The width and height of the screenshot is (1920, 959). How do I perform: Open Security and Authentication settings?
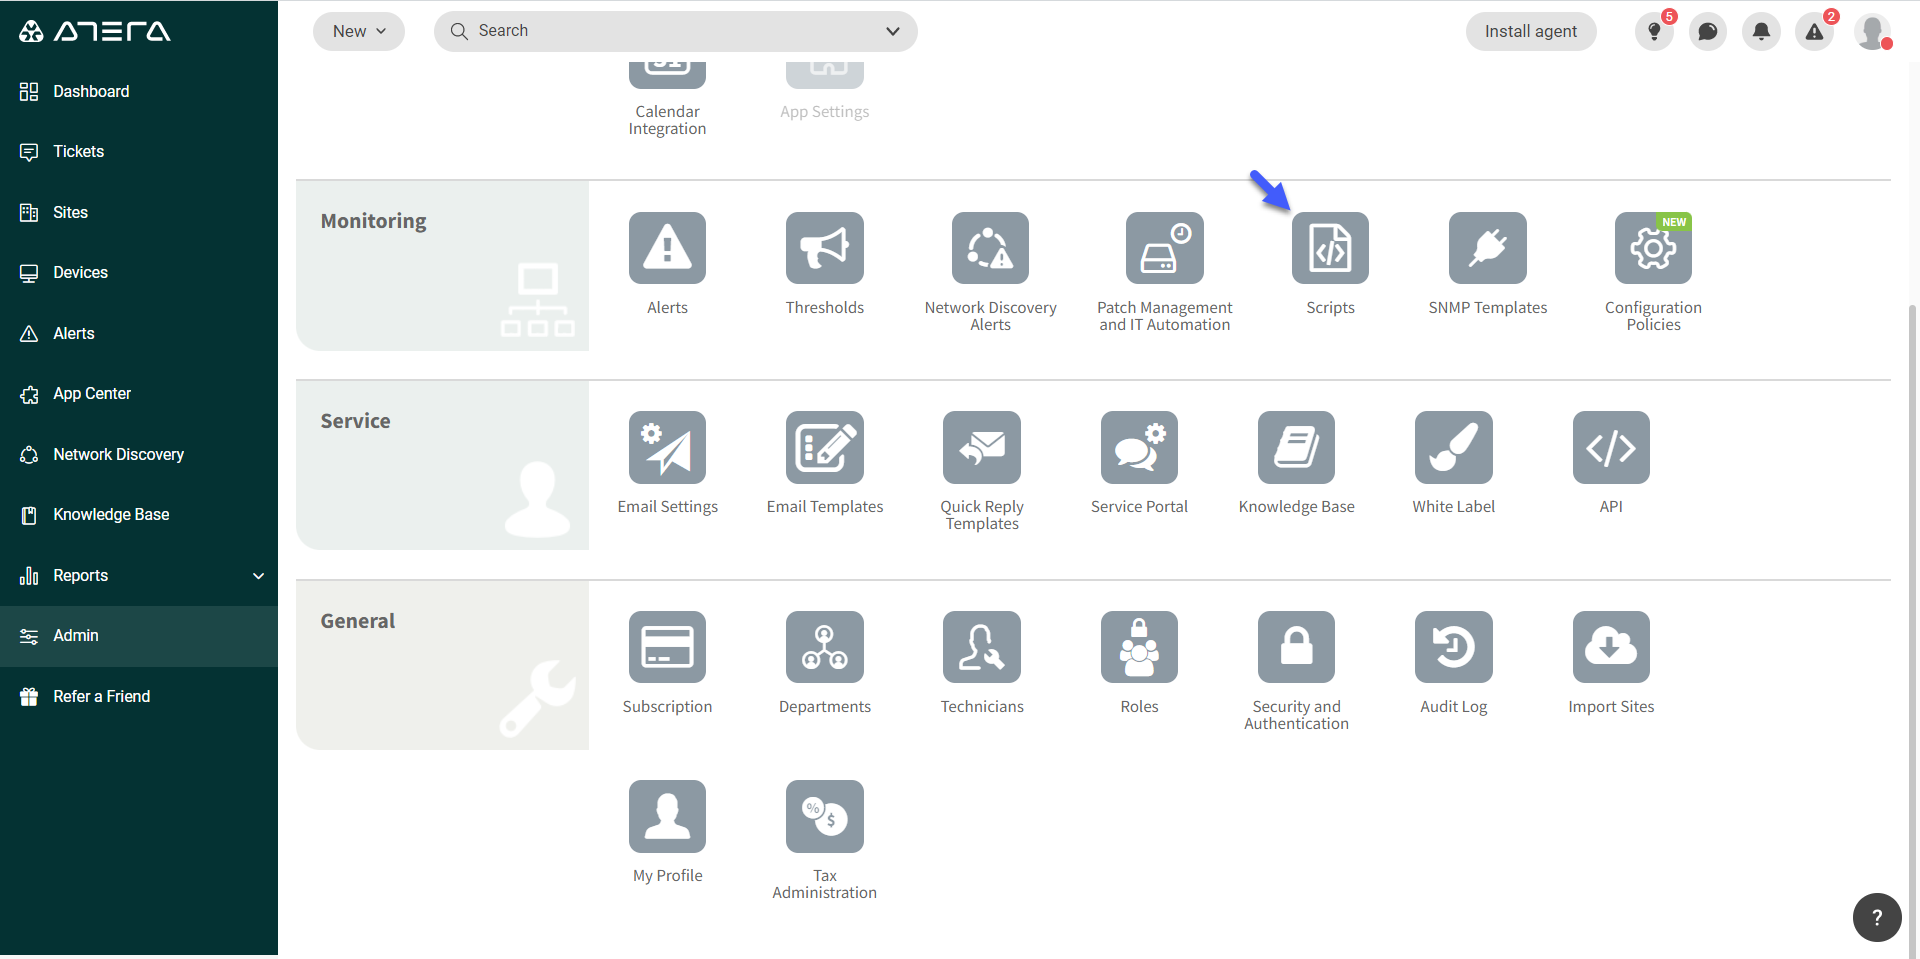tap(1296, 647)
